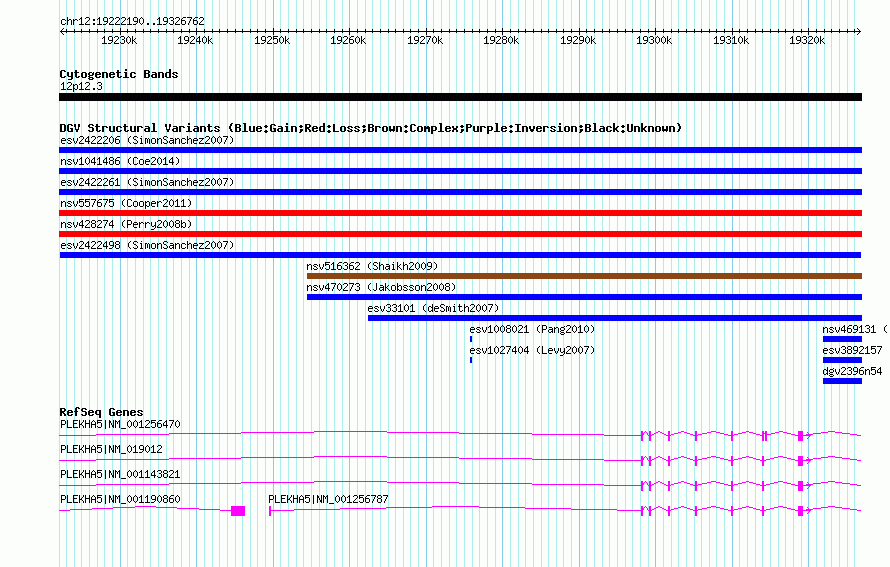Click the chr12:19222190..19326762 coordinate label
Image resolution: width=890 pixels, height=567 pixels.
coord(132,21)
